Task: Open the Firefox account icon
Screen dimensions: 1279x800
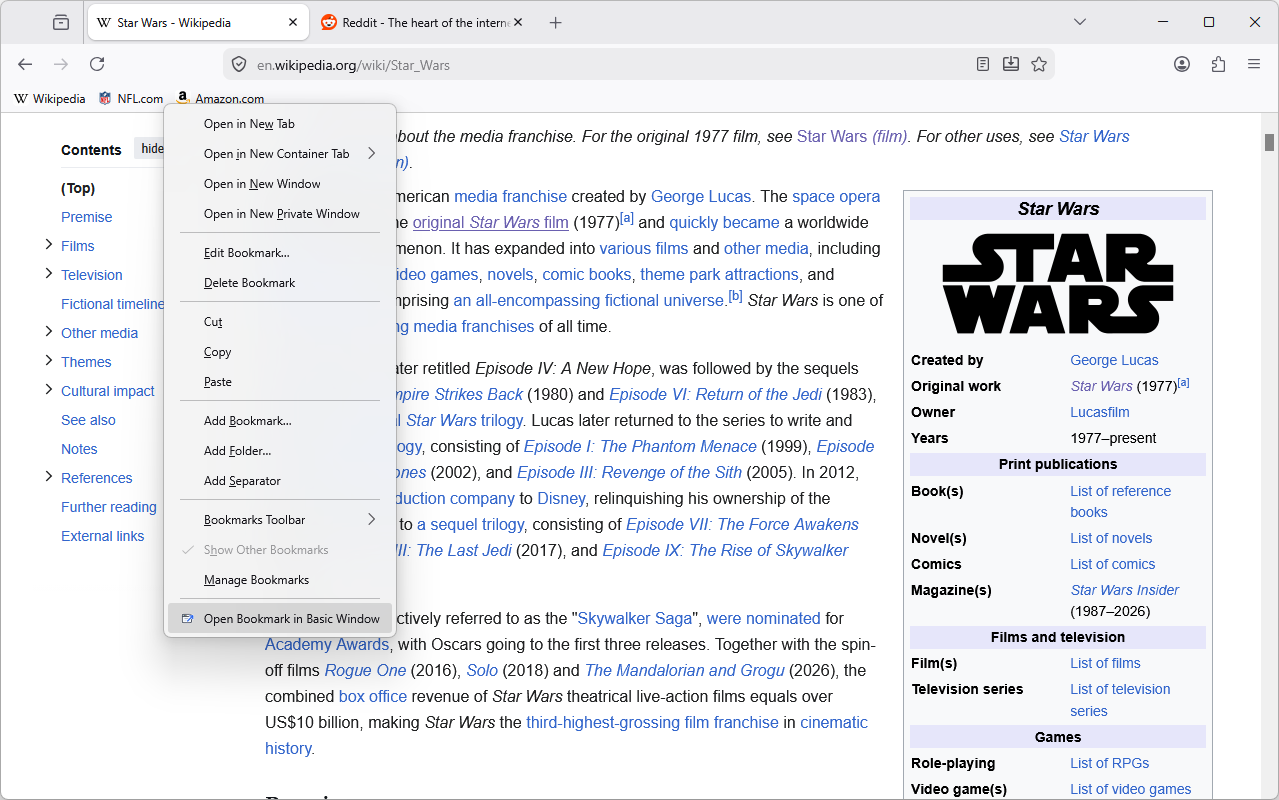Action: (x=1182, y=64)
